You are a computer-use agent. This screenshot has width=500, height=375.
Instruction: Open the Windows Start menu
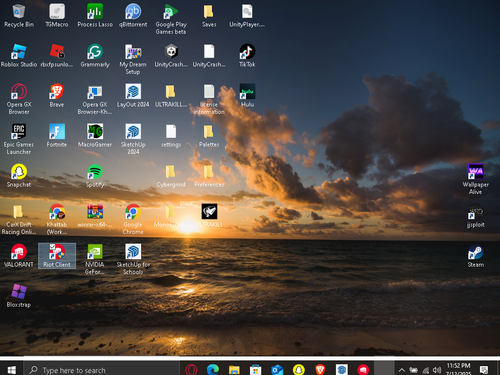pos(12,370)
